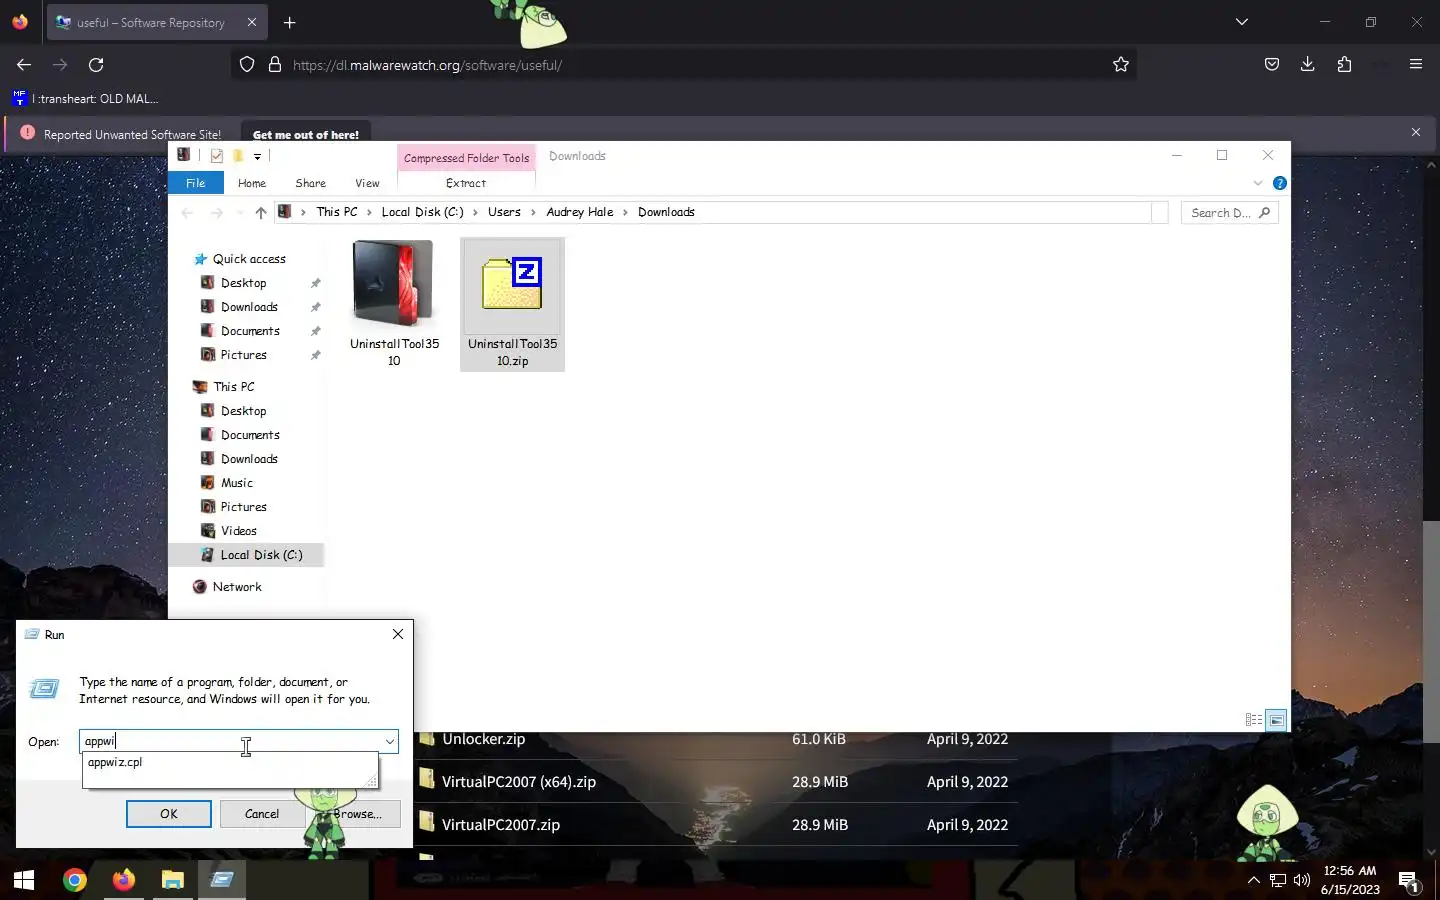The height and width of the screenshot is (900, 1440).
Task: Open Videos under This PC
Action: (239, 531)
